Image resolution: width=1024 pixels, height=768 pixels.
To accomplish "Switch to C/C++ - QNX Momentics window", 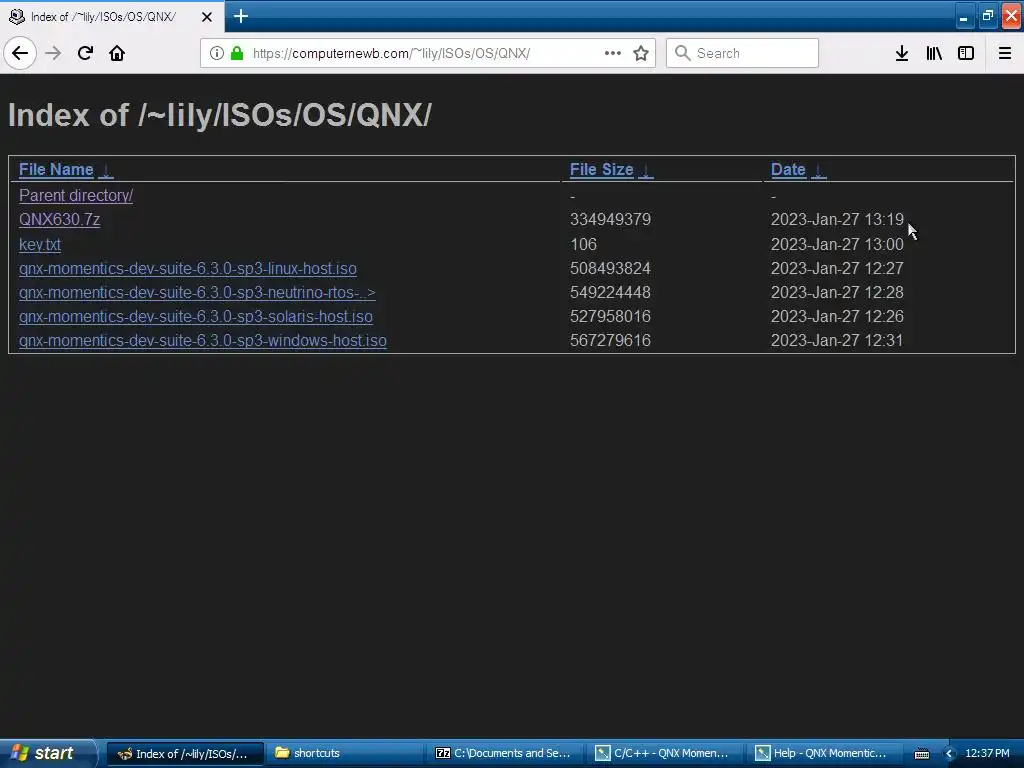I will point(665,753).
